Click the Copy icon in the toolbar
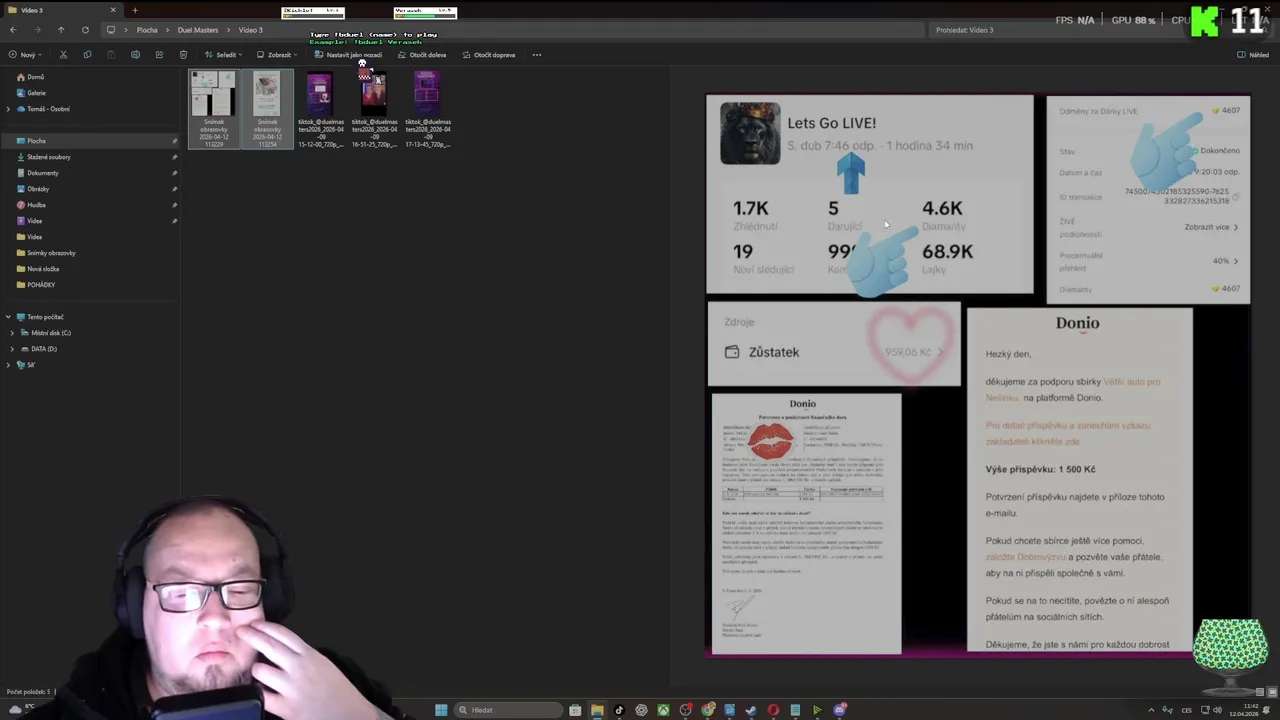 tap(87, 55)
